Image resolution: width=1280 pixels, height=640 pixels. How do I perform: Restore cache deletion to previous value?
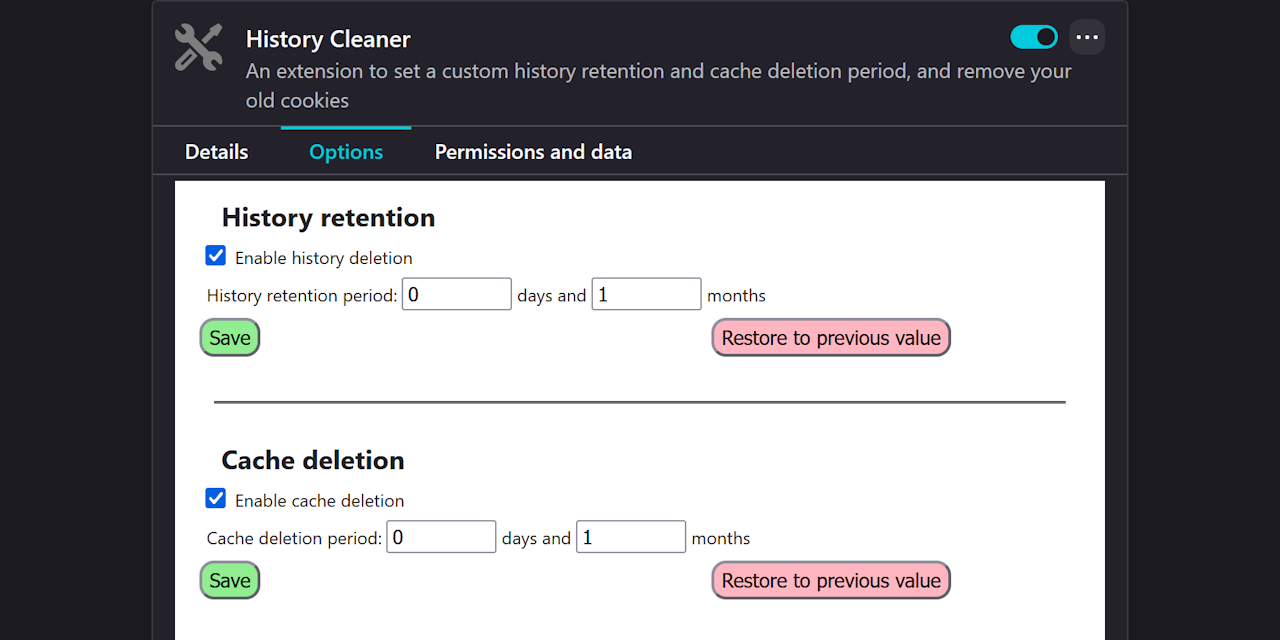click(x=831, y=581)
